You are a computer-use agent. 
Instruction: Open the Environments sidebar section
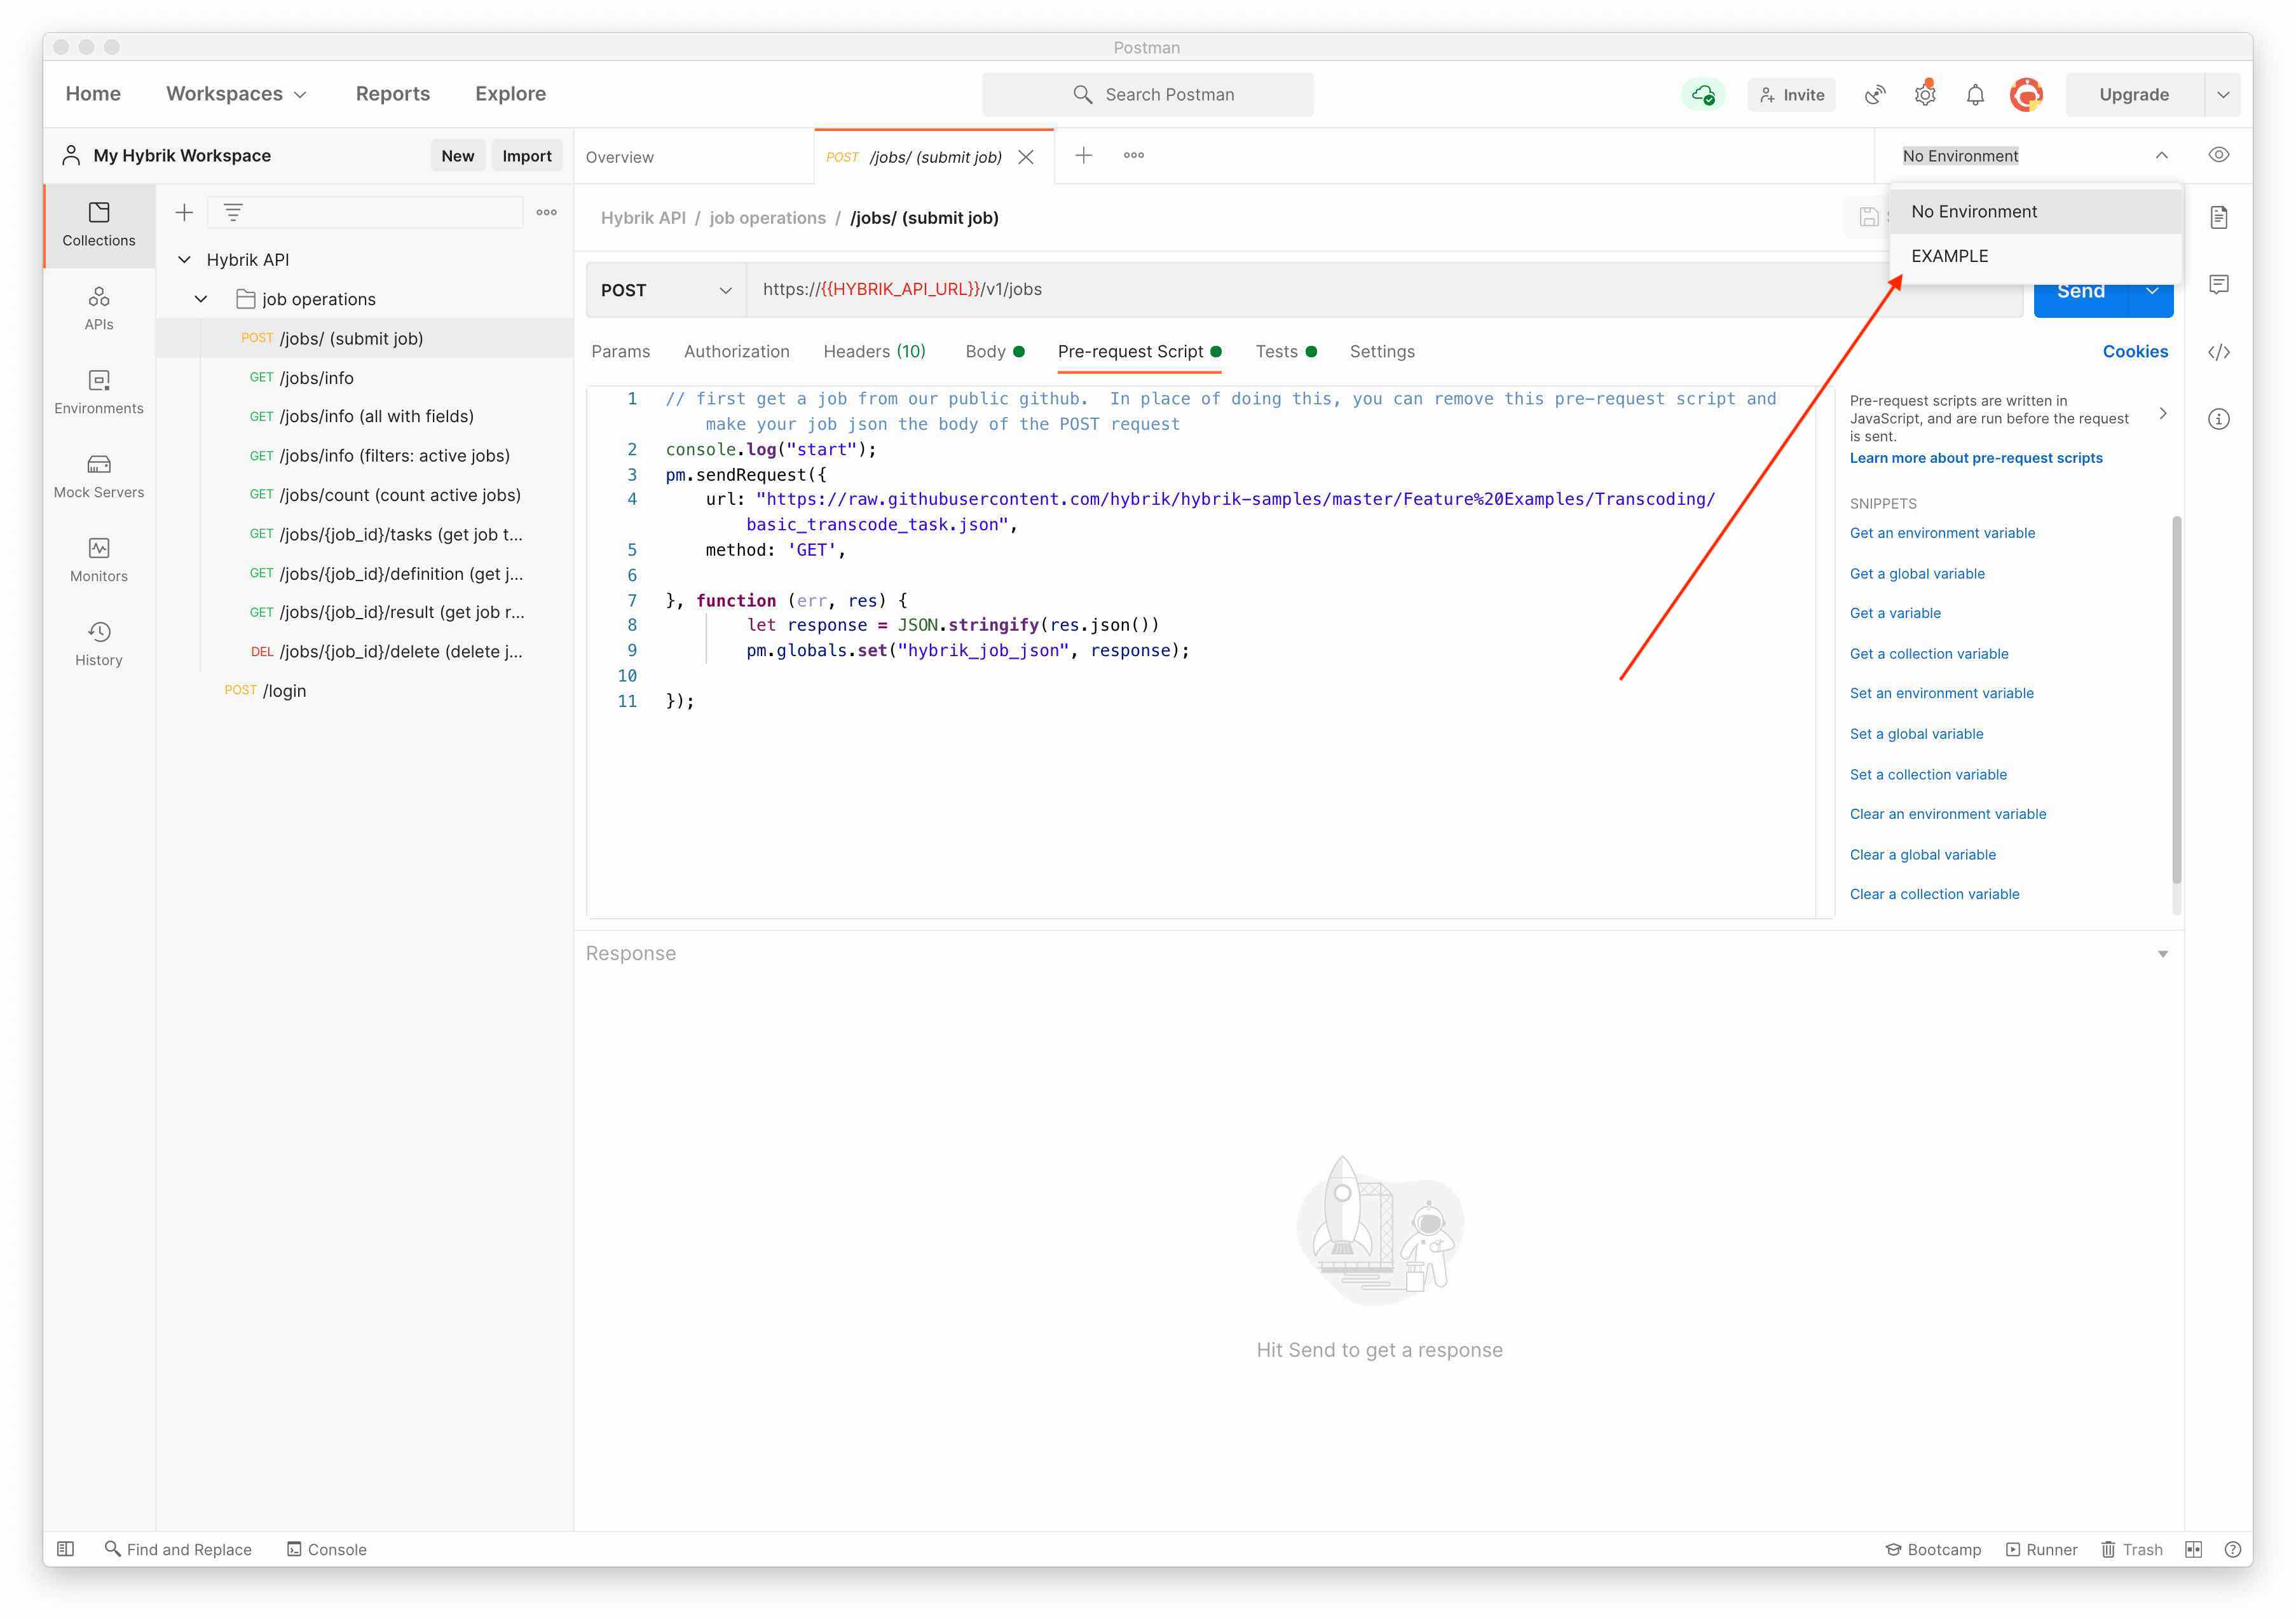(98, 393)
